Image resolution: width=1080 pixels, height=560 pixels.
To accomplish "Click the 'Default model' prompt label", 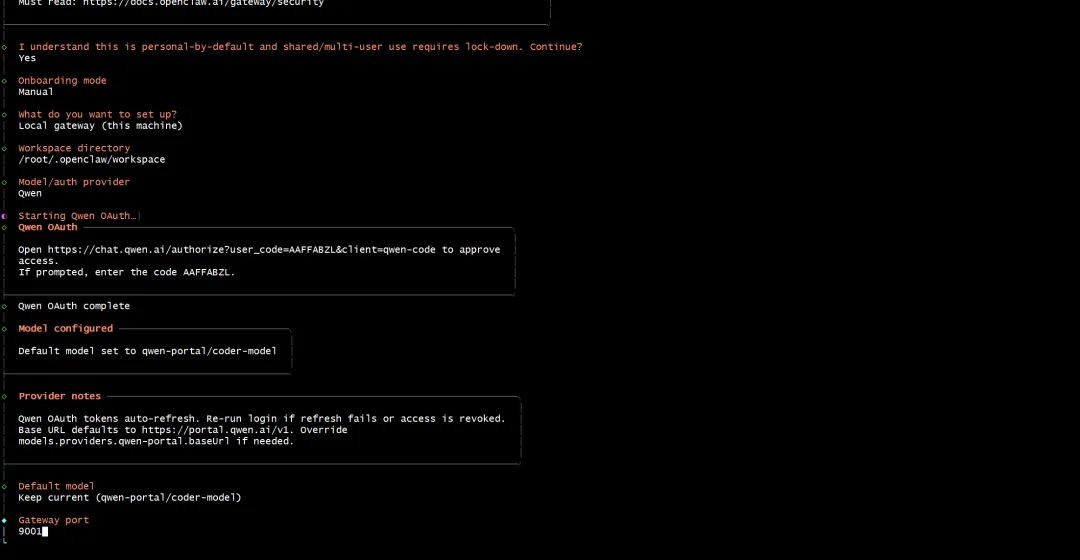I will coord(56,486).
